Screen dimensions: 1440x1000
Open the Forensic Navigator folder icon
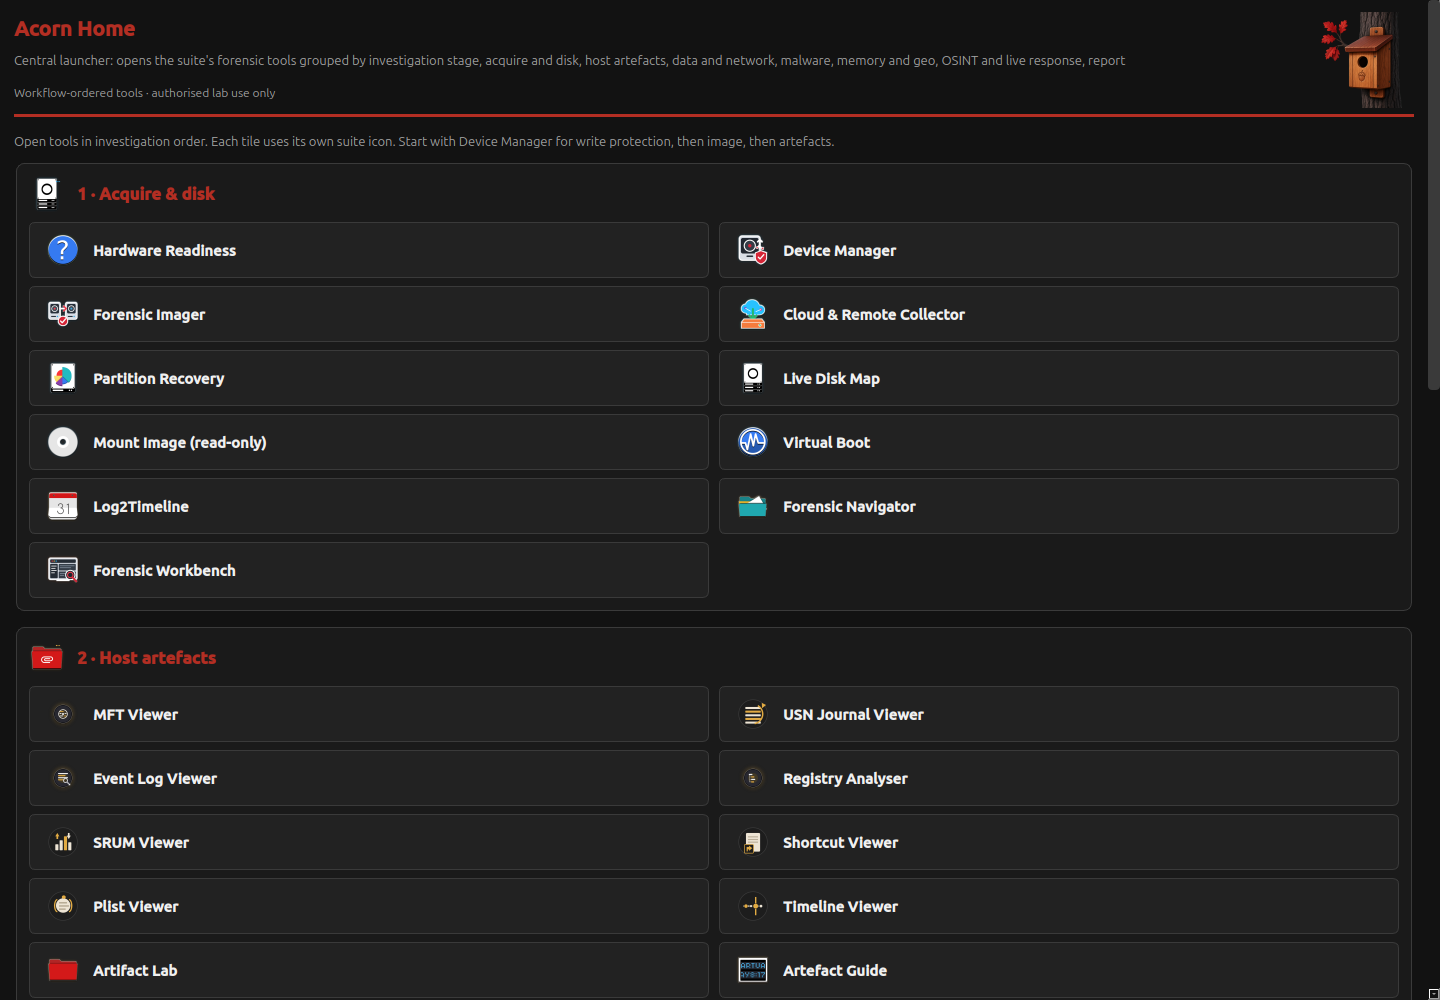753,506
